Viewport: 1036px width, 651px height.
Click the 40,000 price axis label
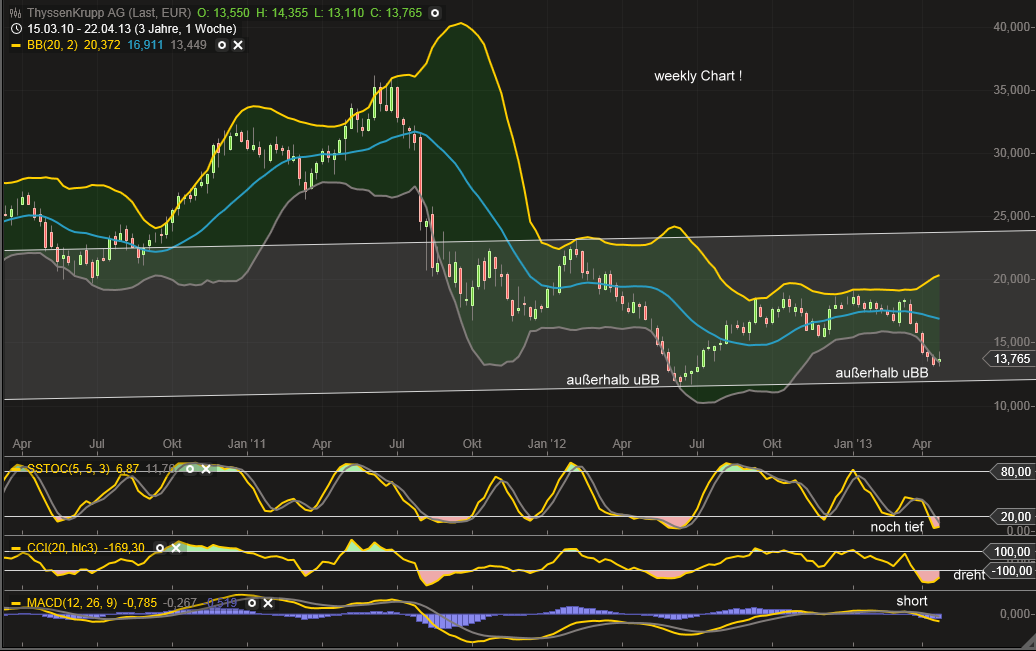[x=1012, y=26]
